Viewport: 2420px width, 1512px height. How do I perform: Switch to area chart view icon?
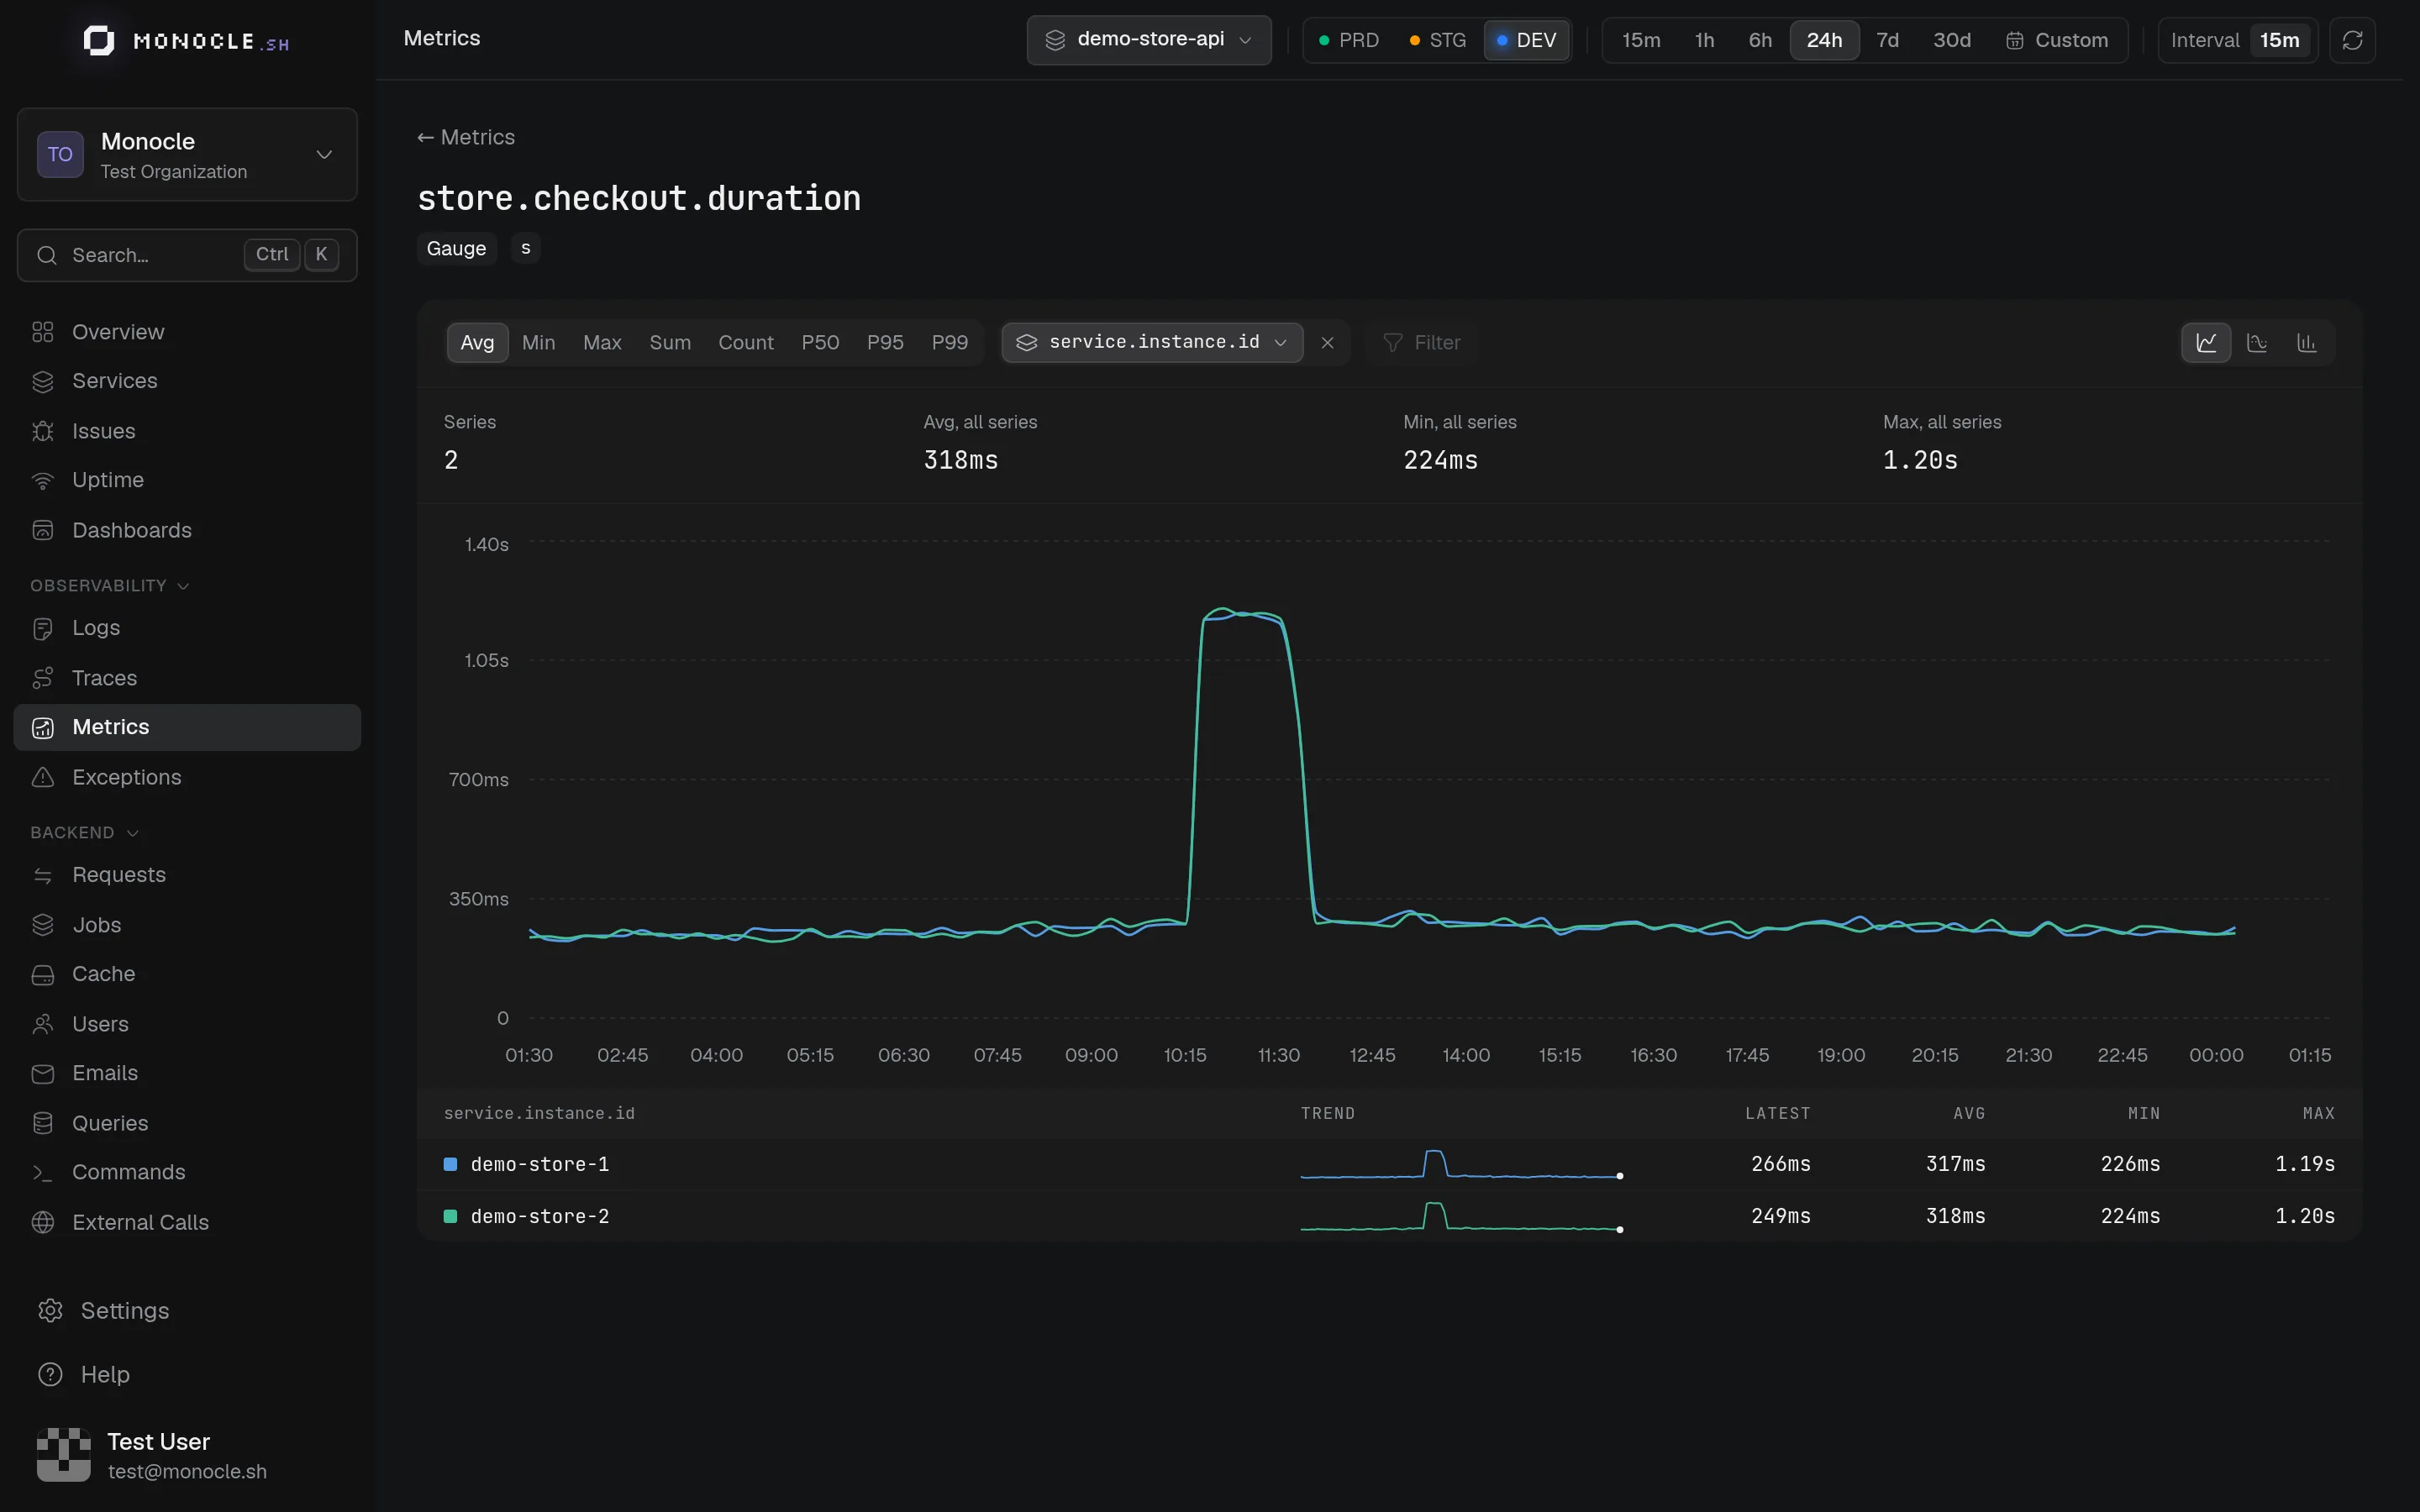pyautogui.click(x=2257, y=343)
